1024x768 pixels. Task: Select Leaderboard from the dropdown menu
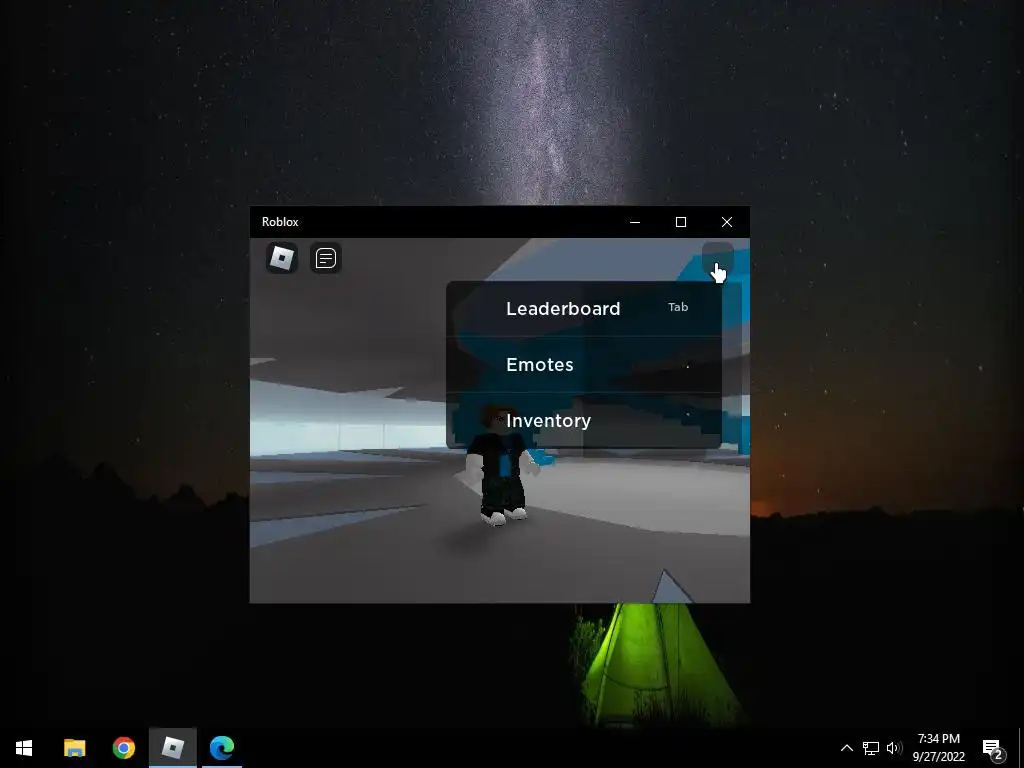tap(584, 308)
